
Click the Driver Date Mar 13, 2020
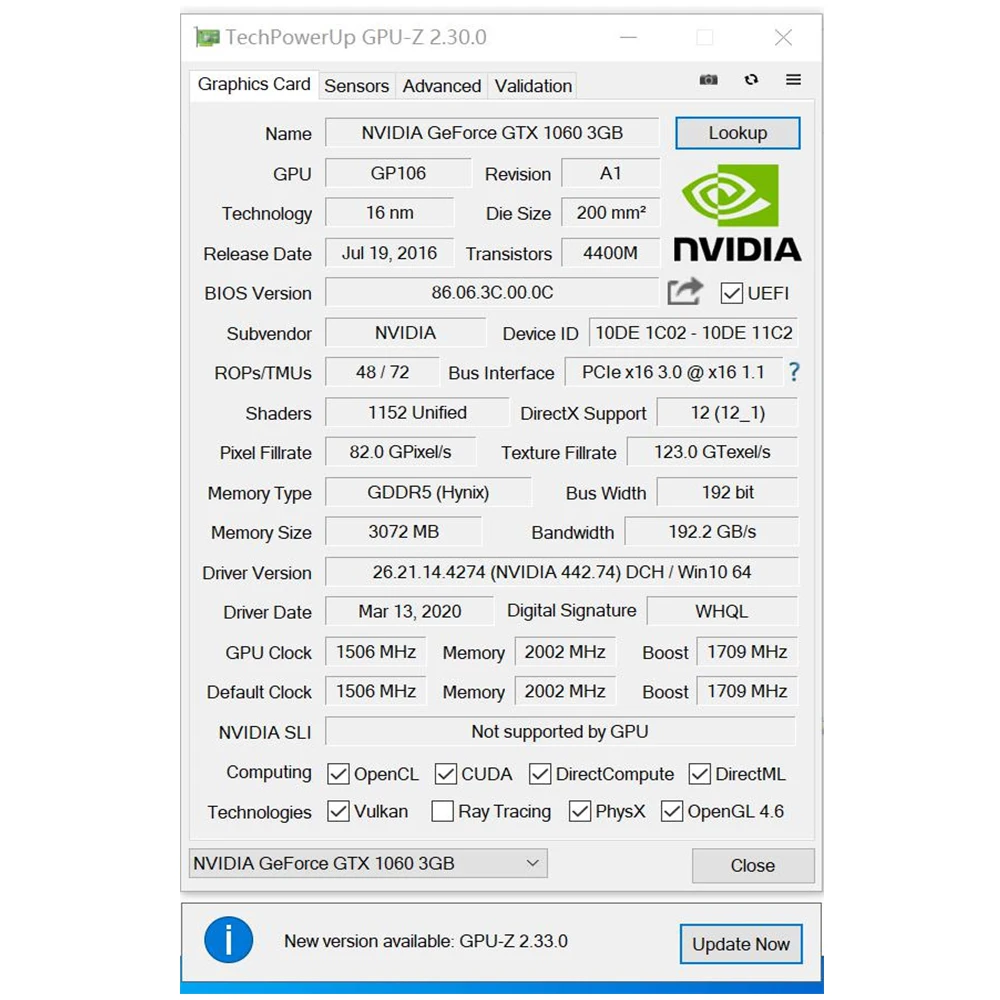[x=409, y=611]
